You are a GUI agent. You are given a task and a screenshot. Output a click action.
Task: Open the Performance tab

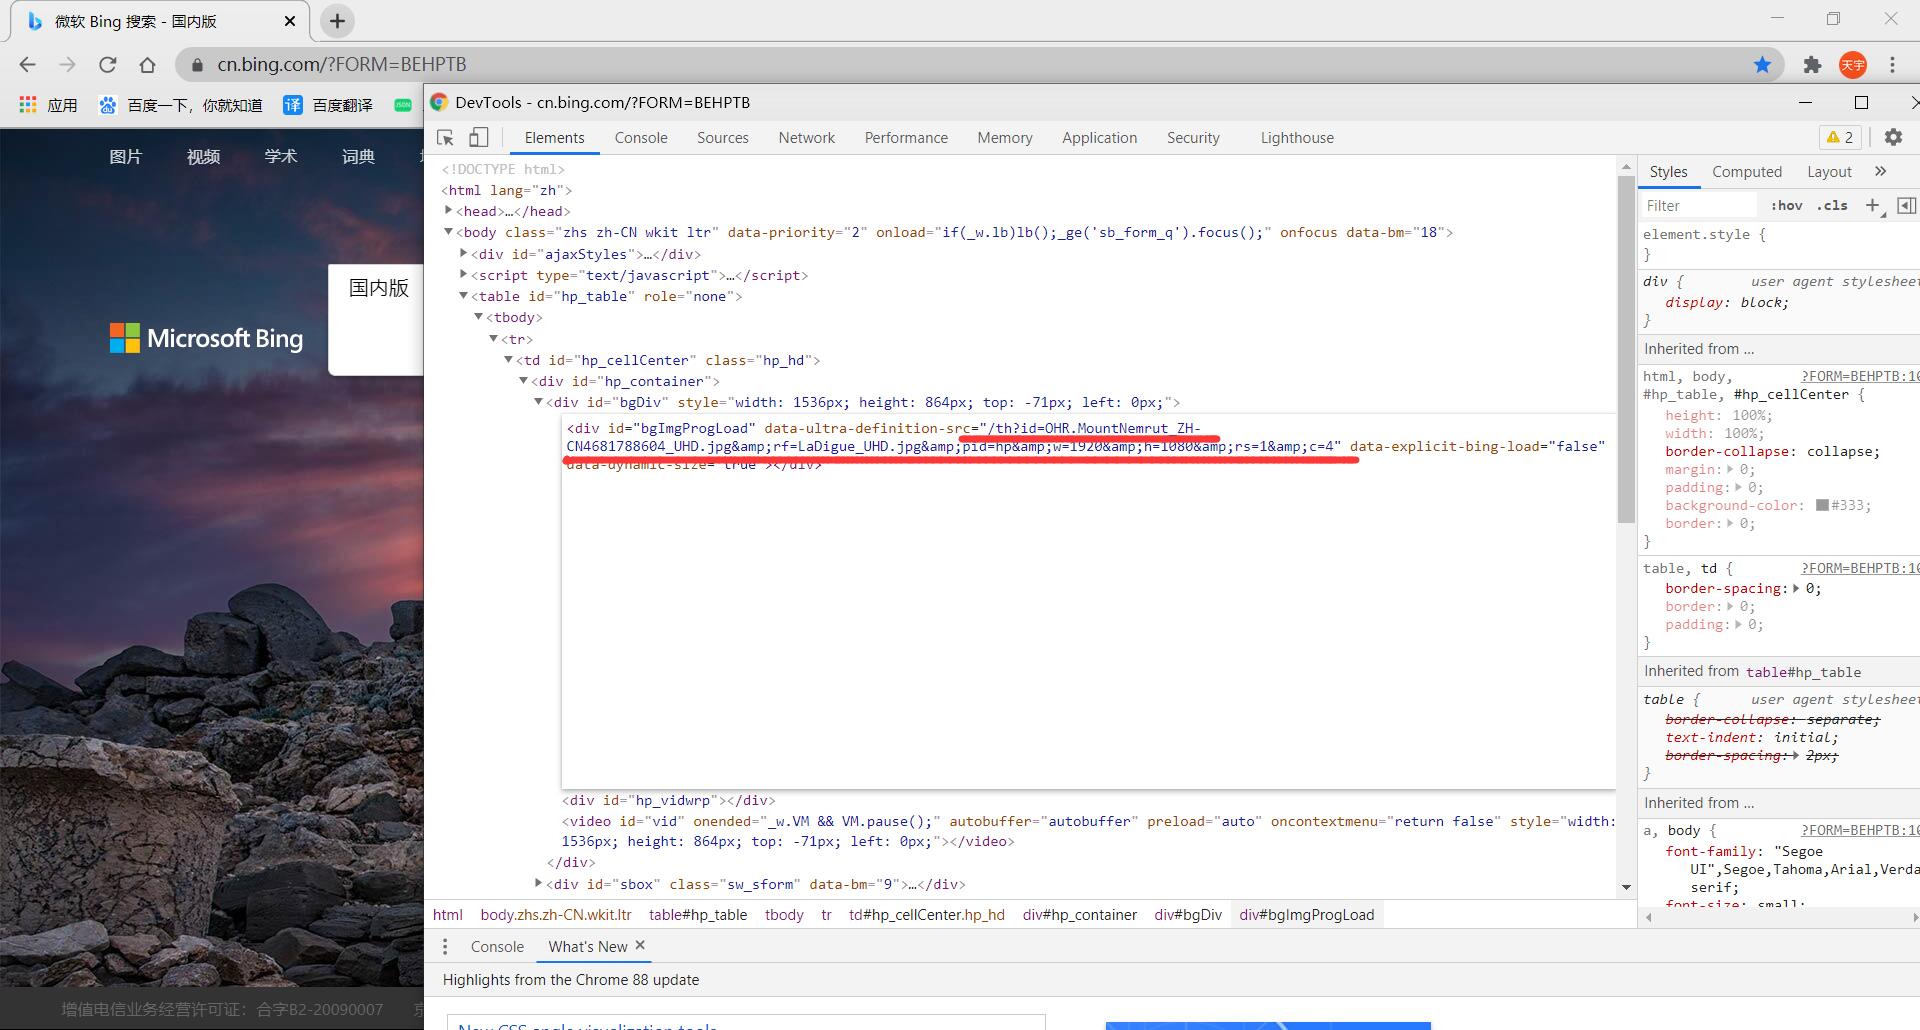[906, 138]
